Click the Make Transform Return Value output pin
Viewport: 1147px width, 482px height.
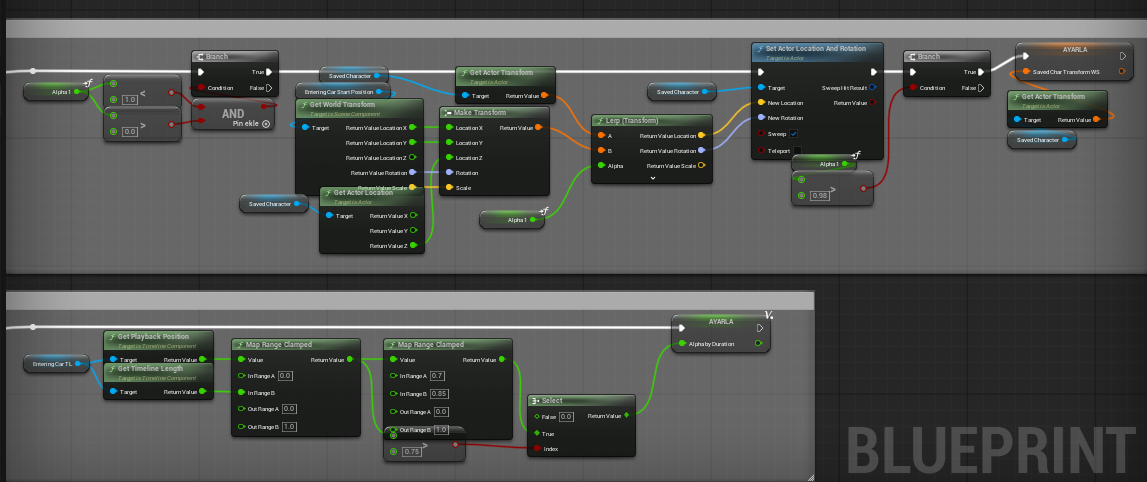point(538,128)
